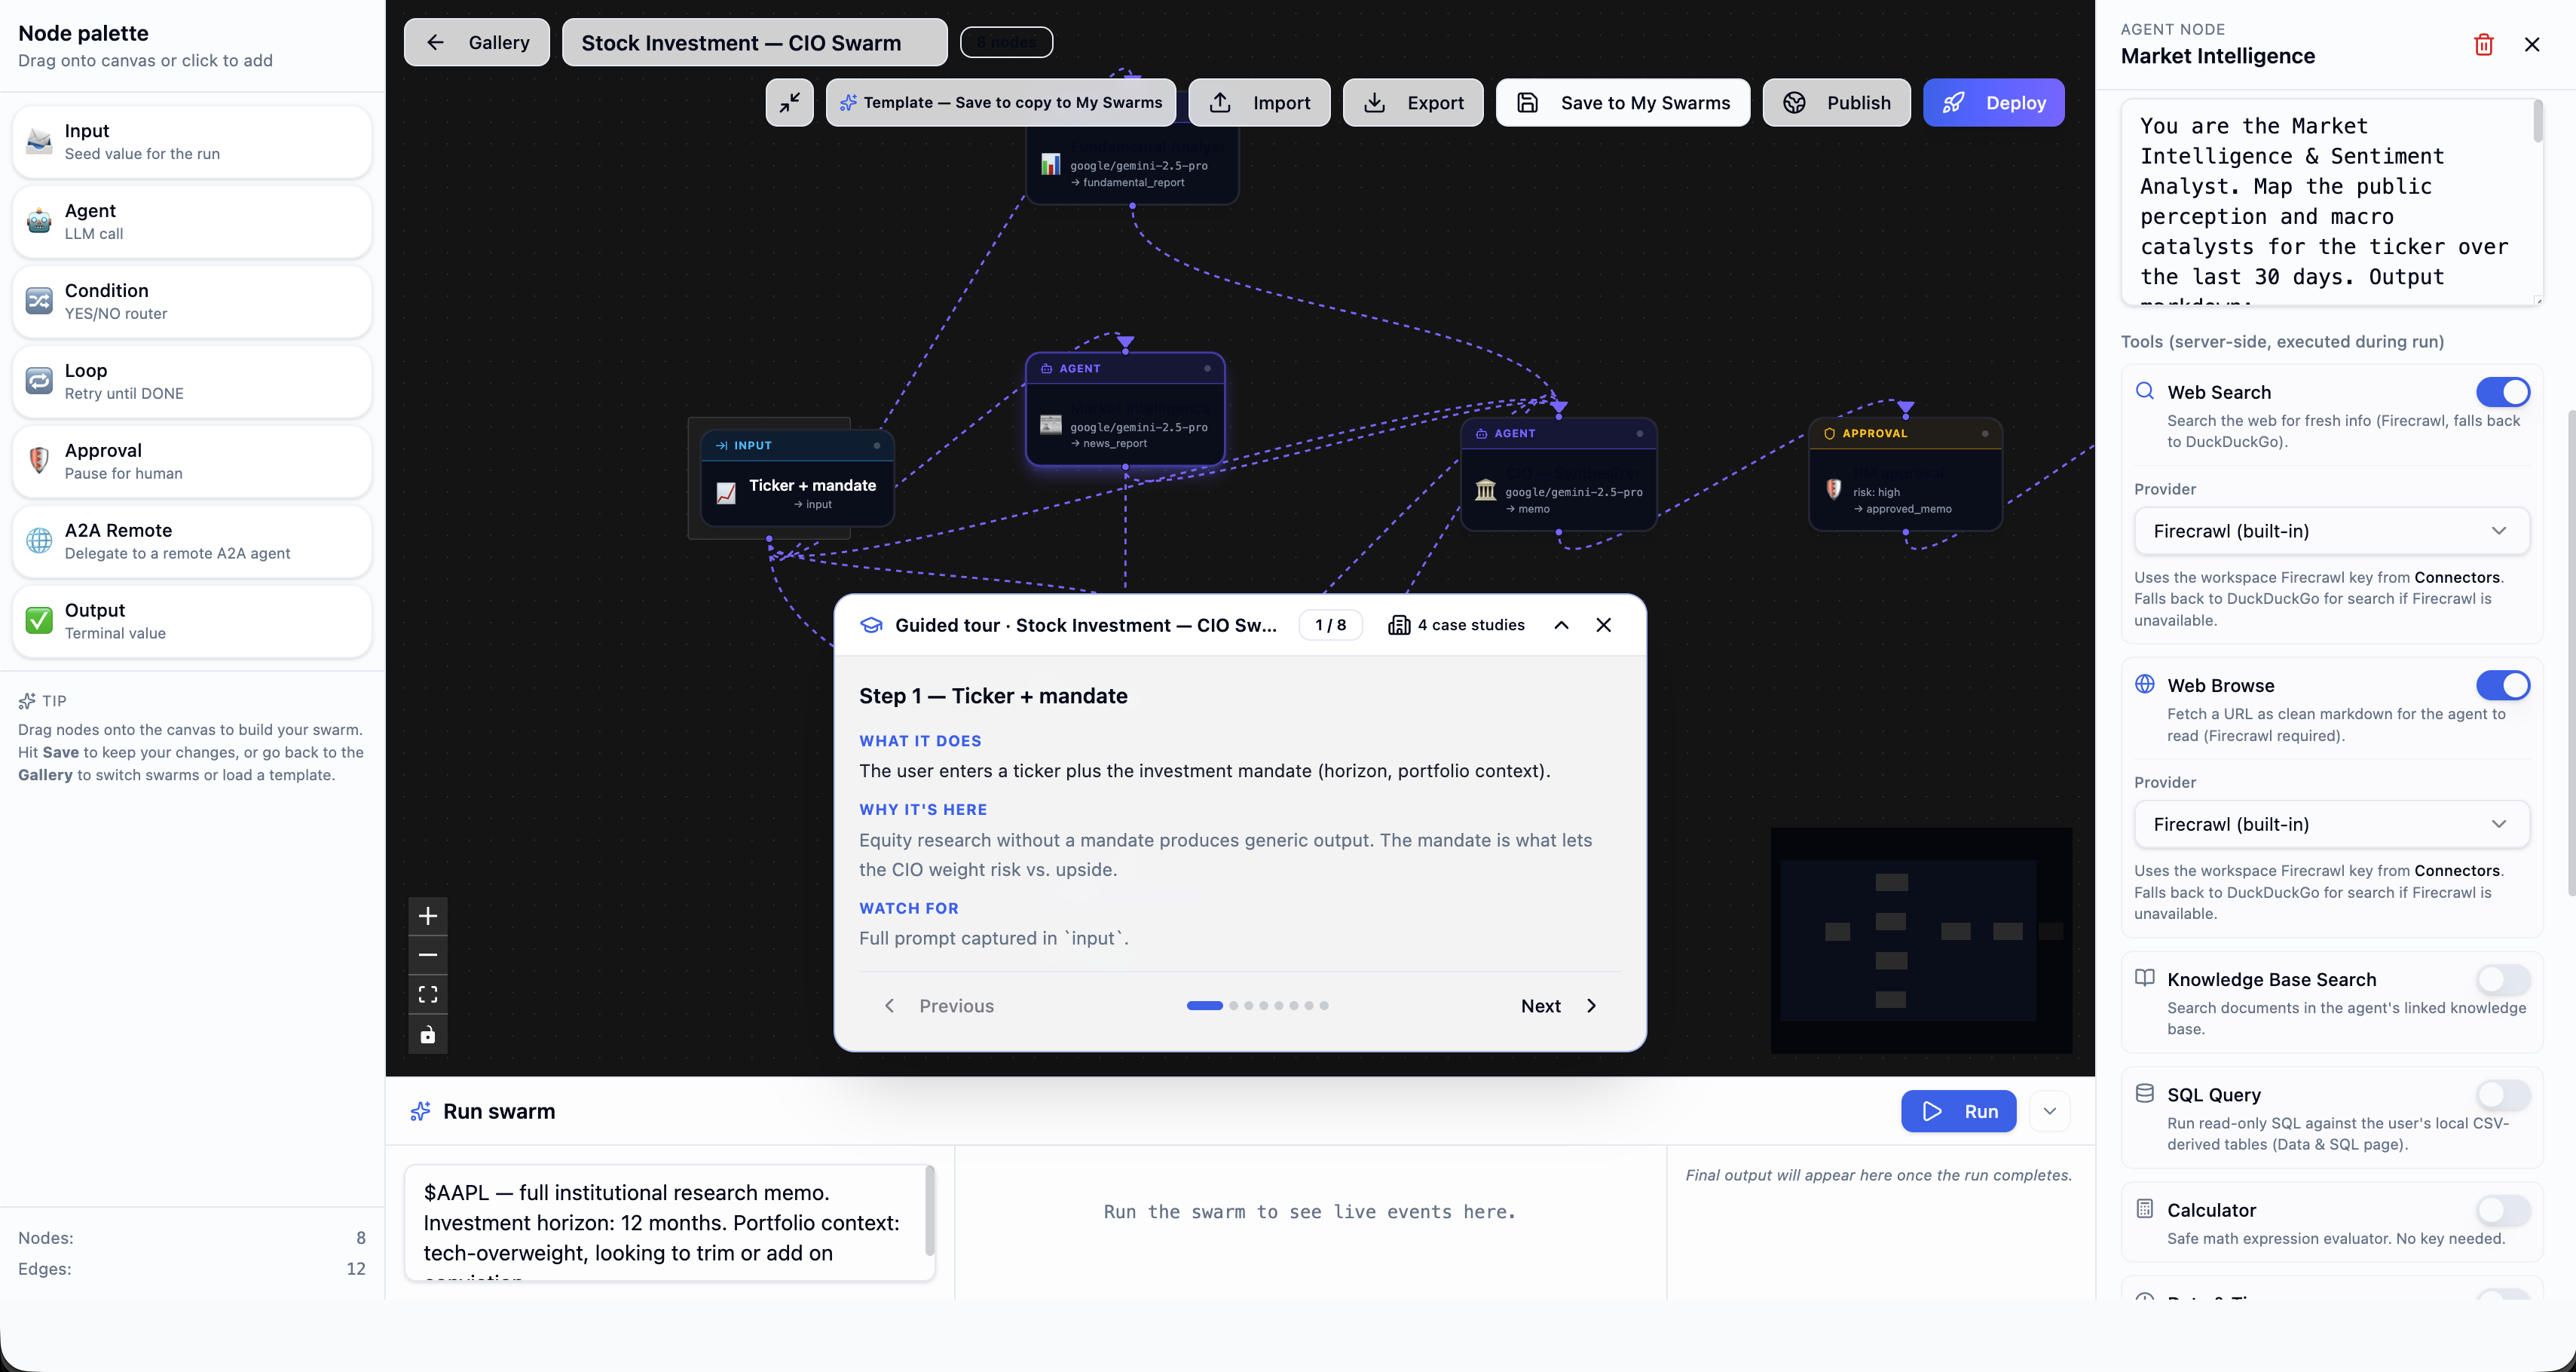
Task: Add an Approval pause node
Action: pos(190,461)
